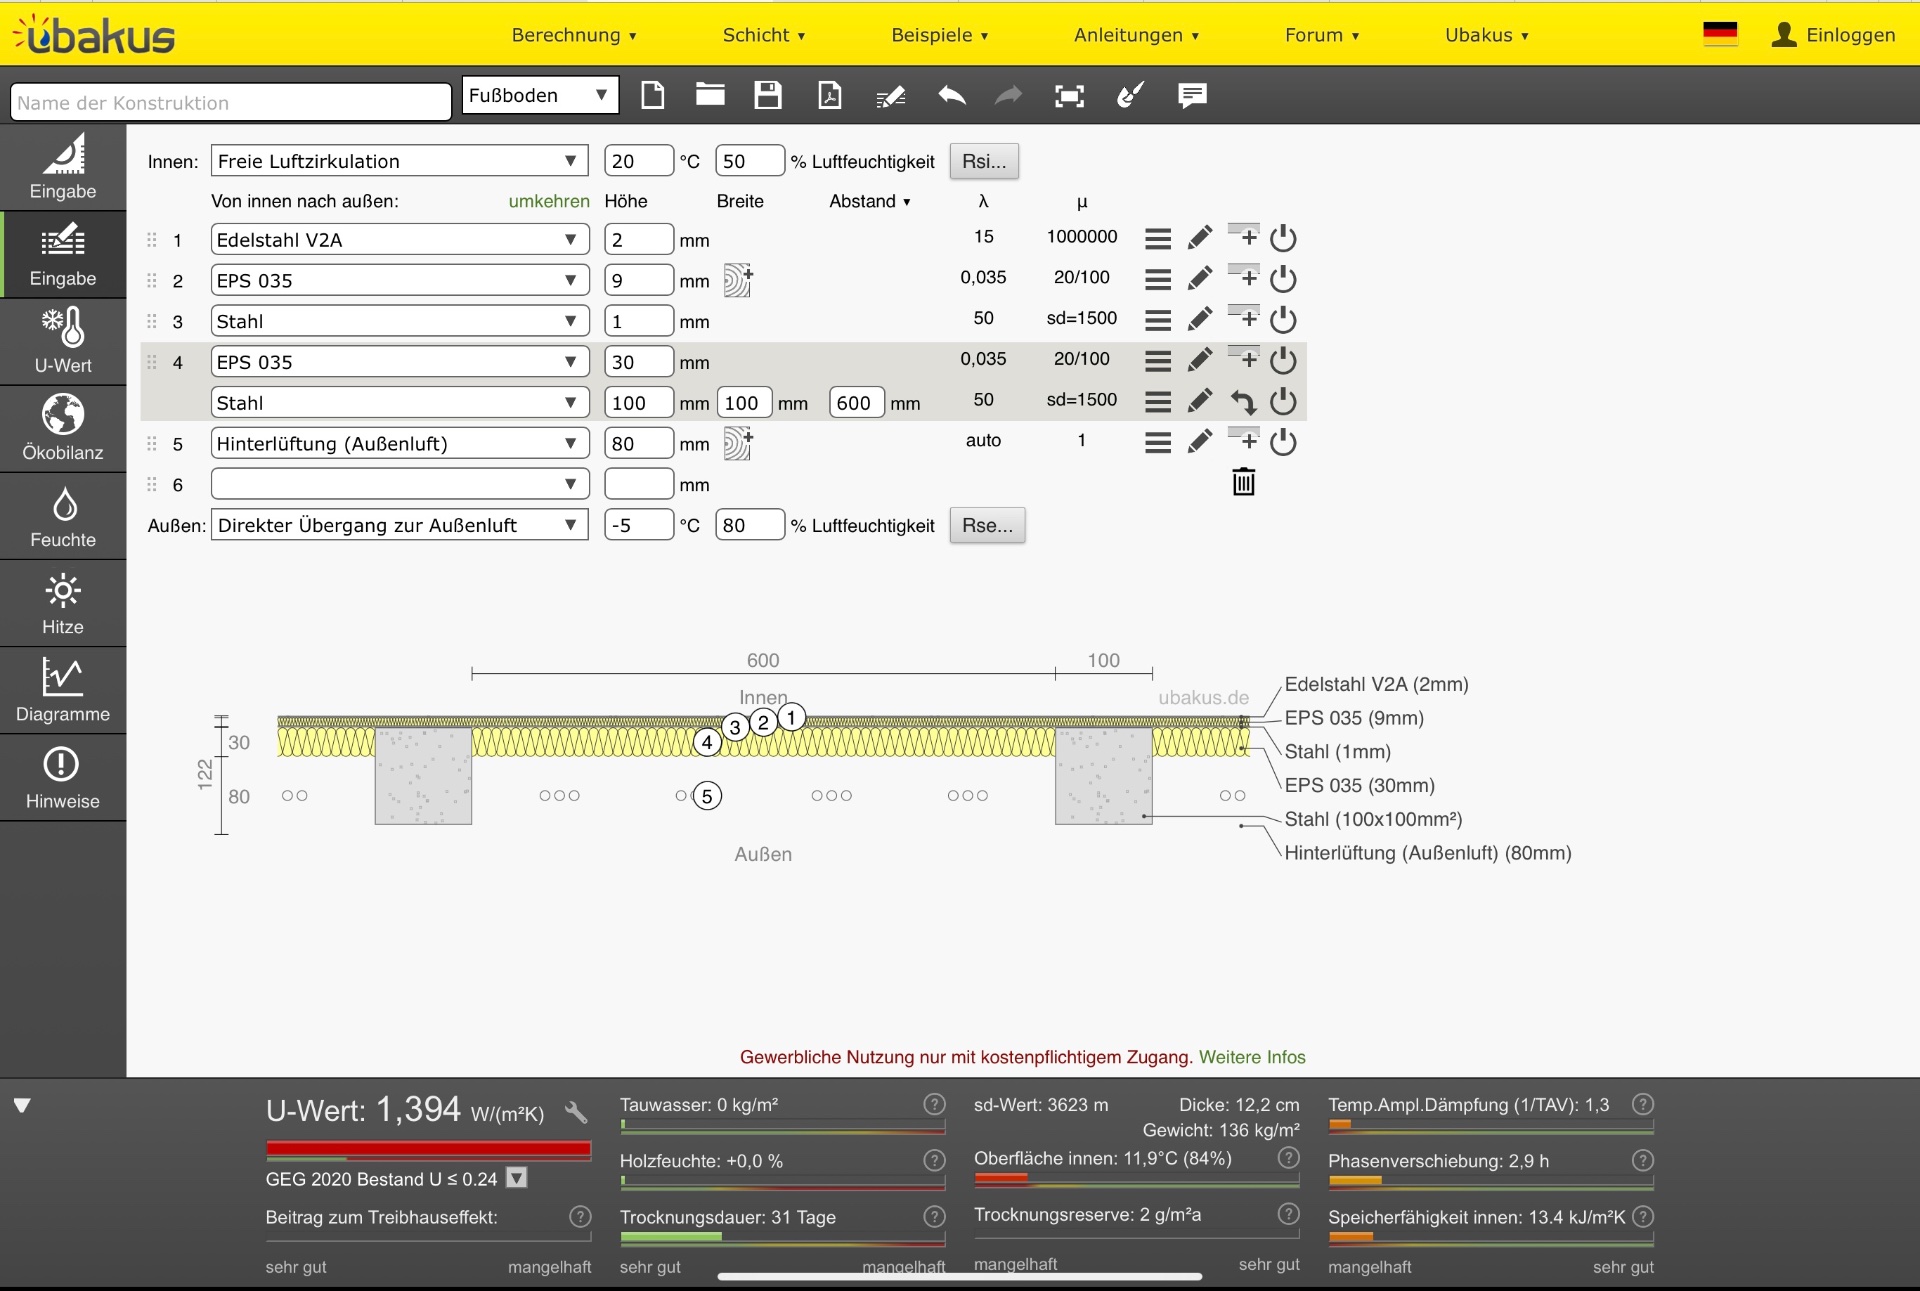Click the Rse... button
Viewport: 1920px width, 1291px height.
(x=987, y=525)
